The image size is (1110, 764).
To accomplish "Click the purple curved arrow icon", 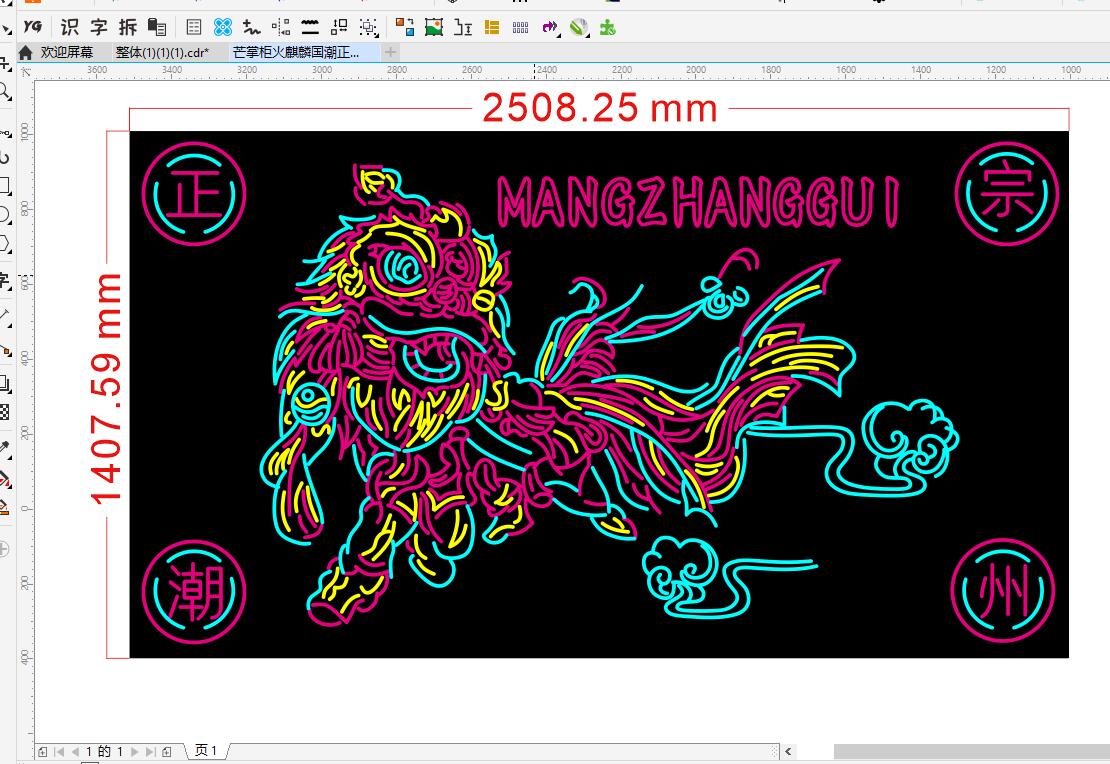I will (550, 27).
